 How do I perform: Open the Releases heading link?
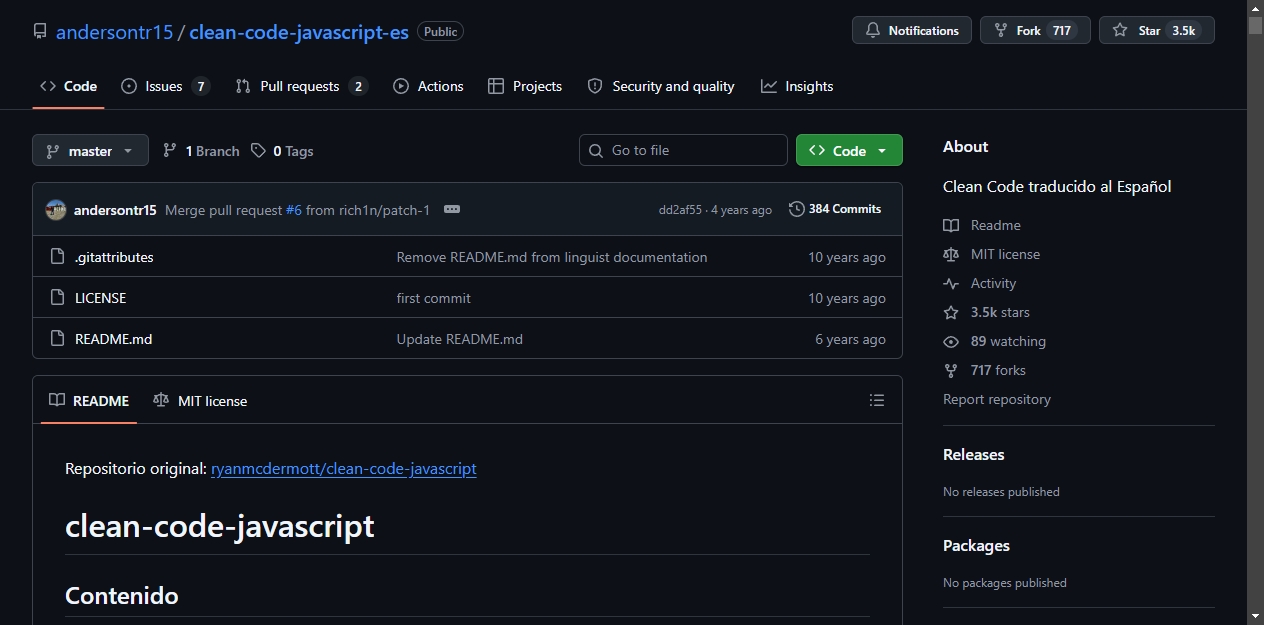(973, 454)
